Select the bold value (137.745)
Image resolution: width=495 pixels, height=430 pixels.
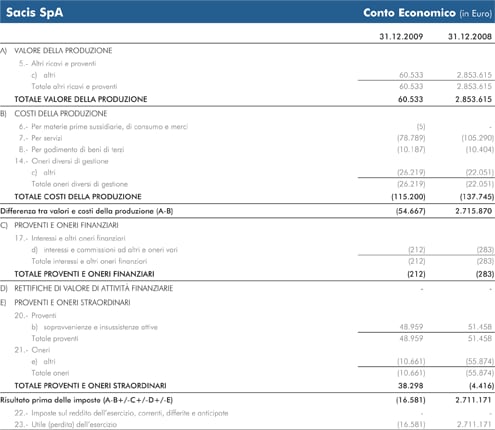[477, 197]
